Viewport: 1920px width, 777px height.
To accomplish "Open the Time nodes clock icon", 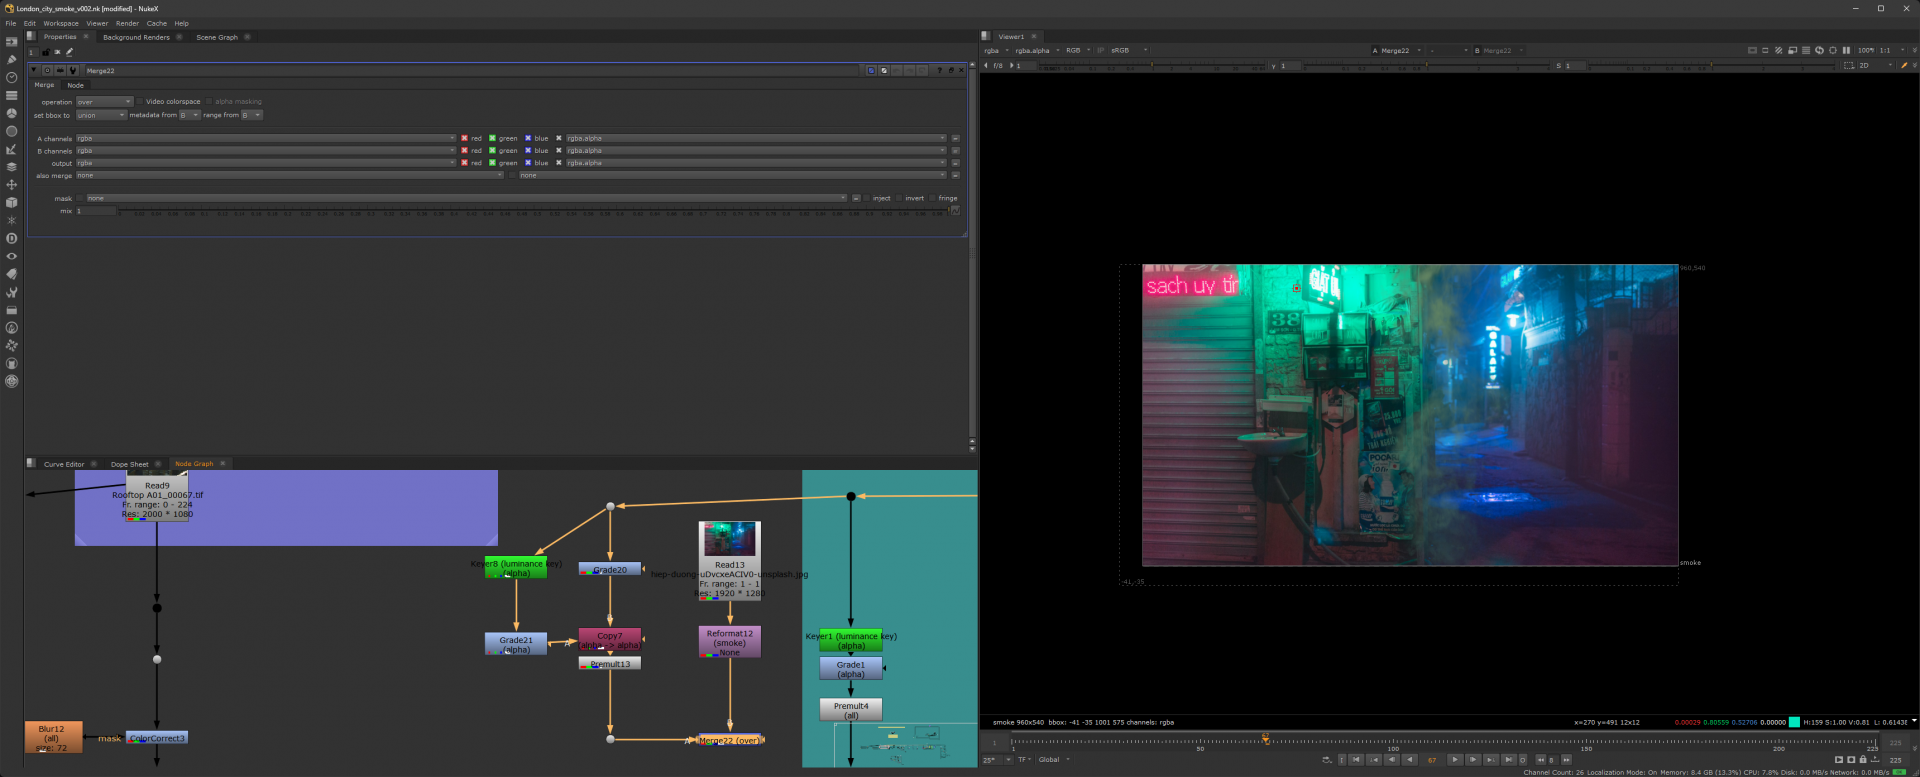I will pos(12,77).
